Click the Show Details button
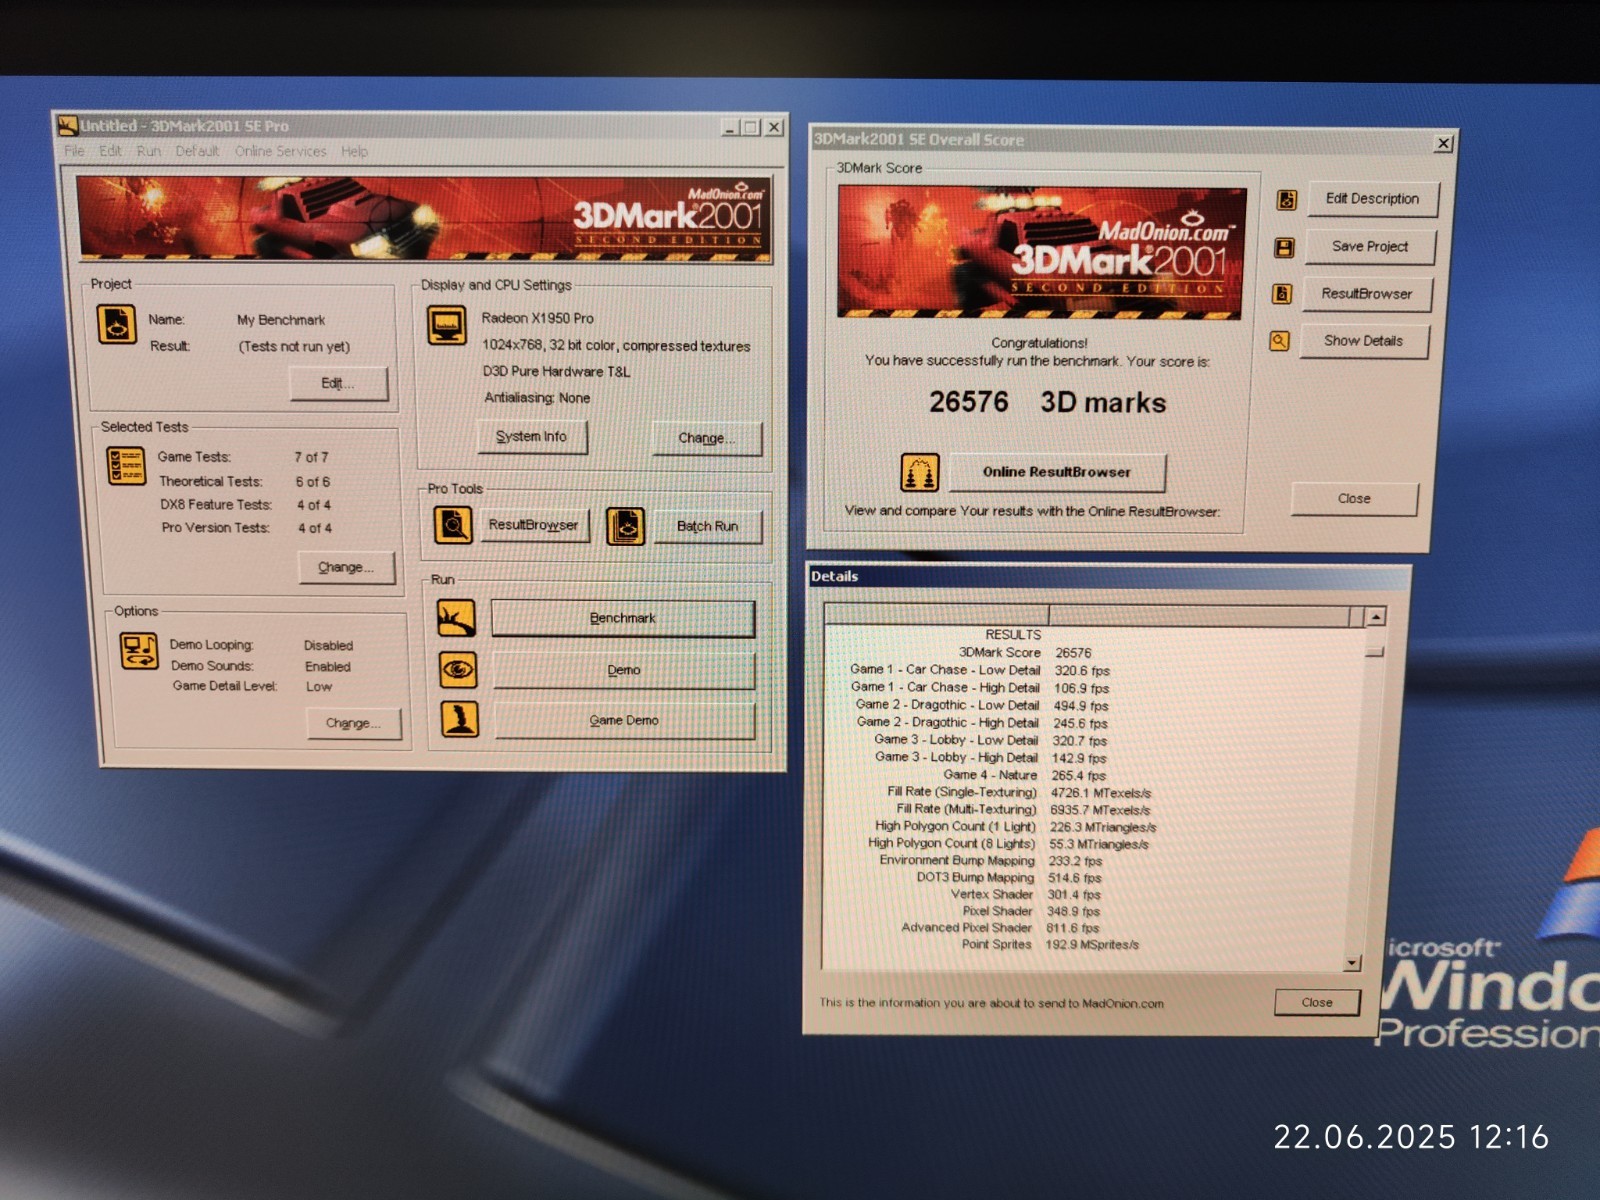Image resolution: width=1600 pixels, height=1200 pixels. (1363, 341)
